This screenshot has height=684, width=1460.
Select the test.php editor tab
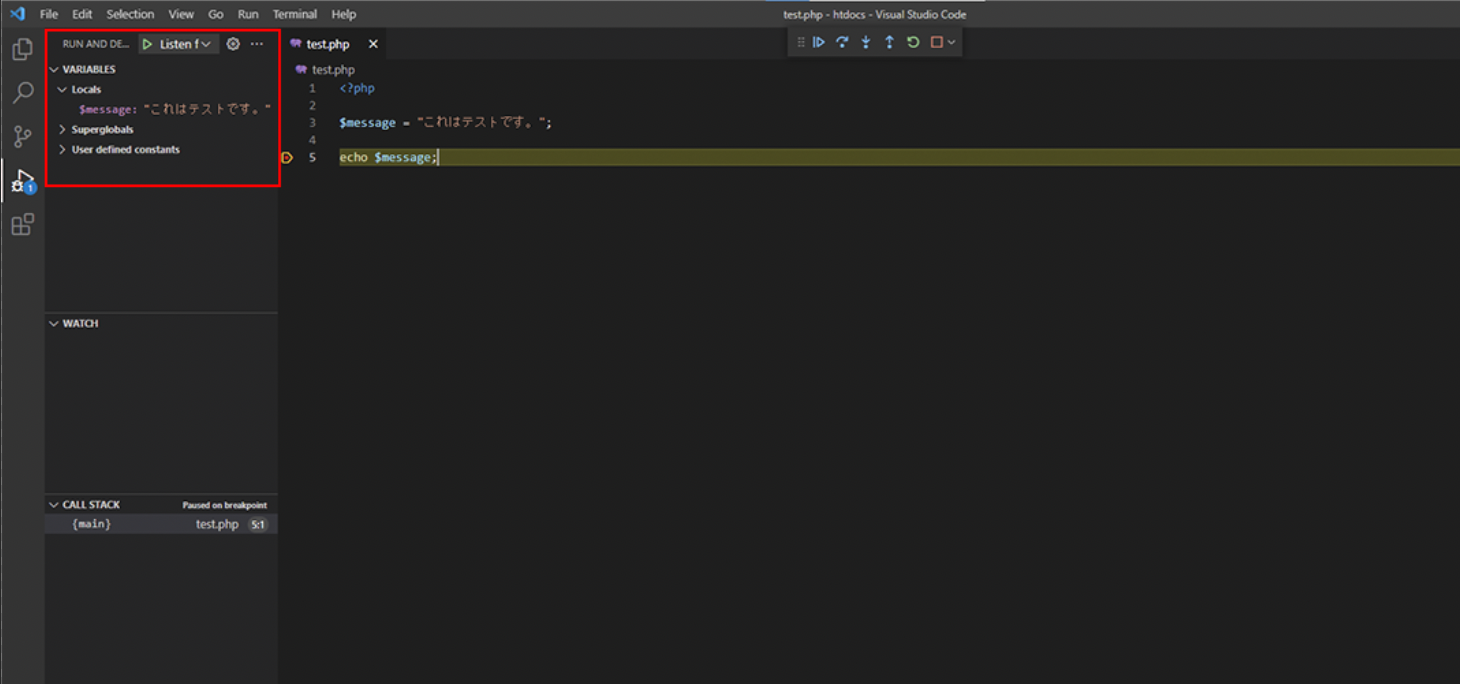pyautogui.click(x=328, y=44)
